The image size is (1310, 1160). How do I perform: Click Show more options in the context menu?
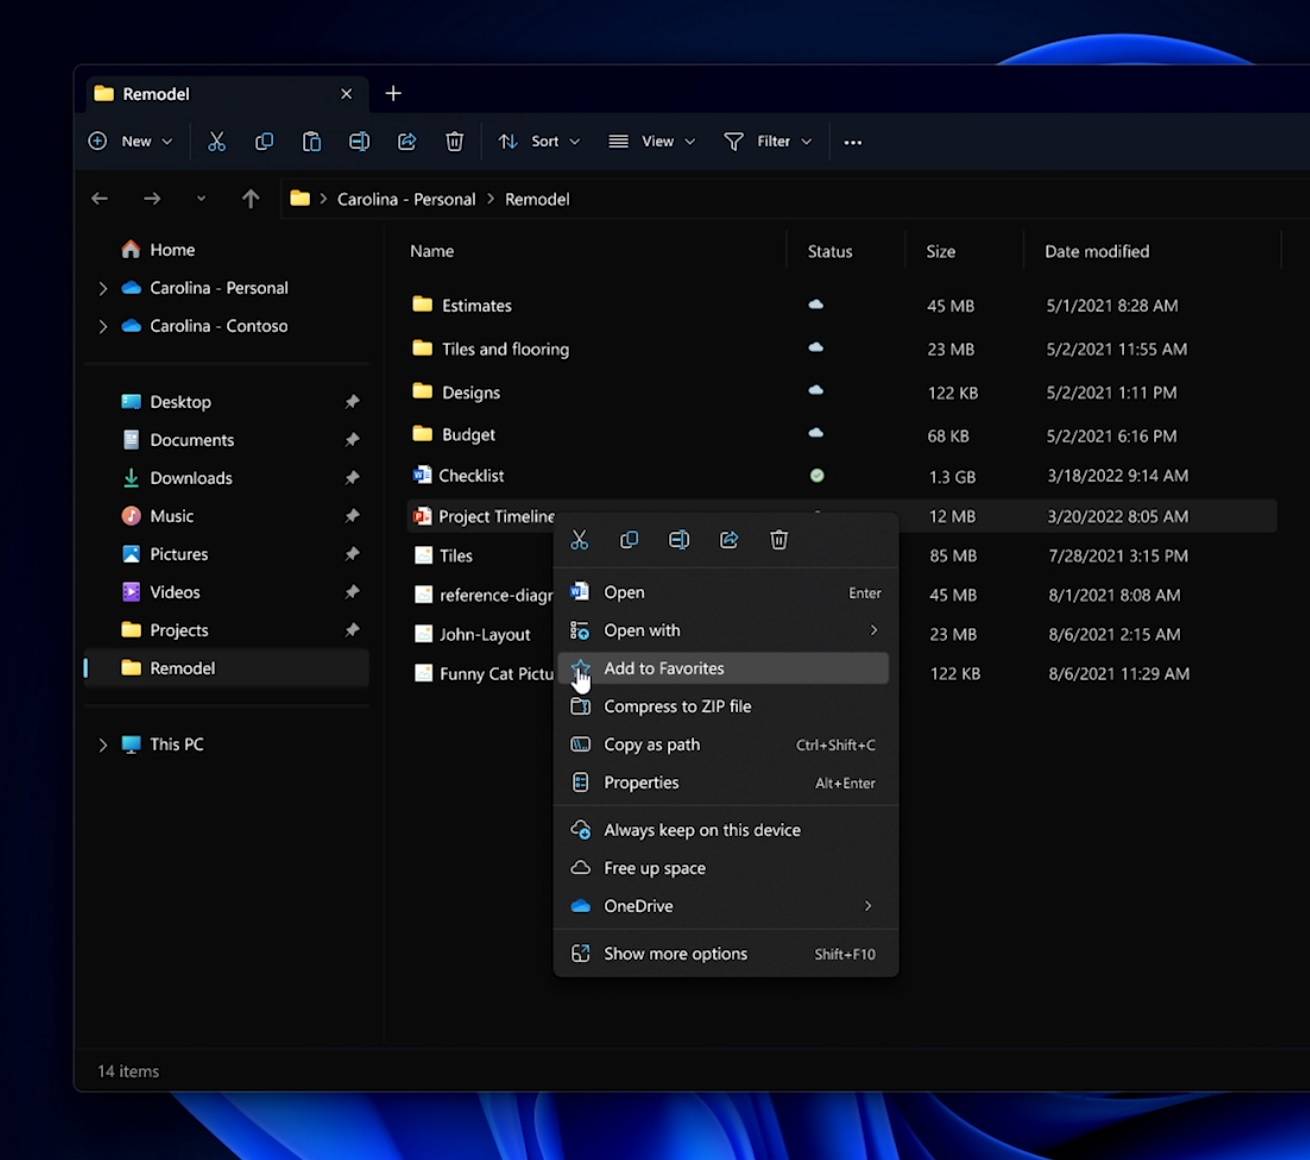[x=675, y=953]
